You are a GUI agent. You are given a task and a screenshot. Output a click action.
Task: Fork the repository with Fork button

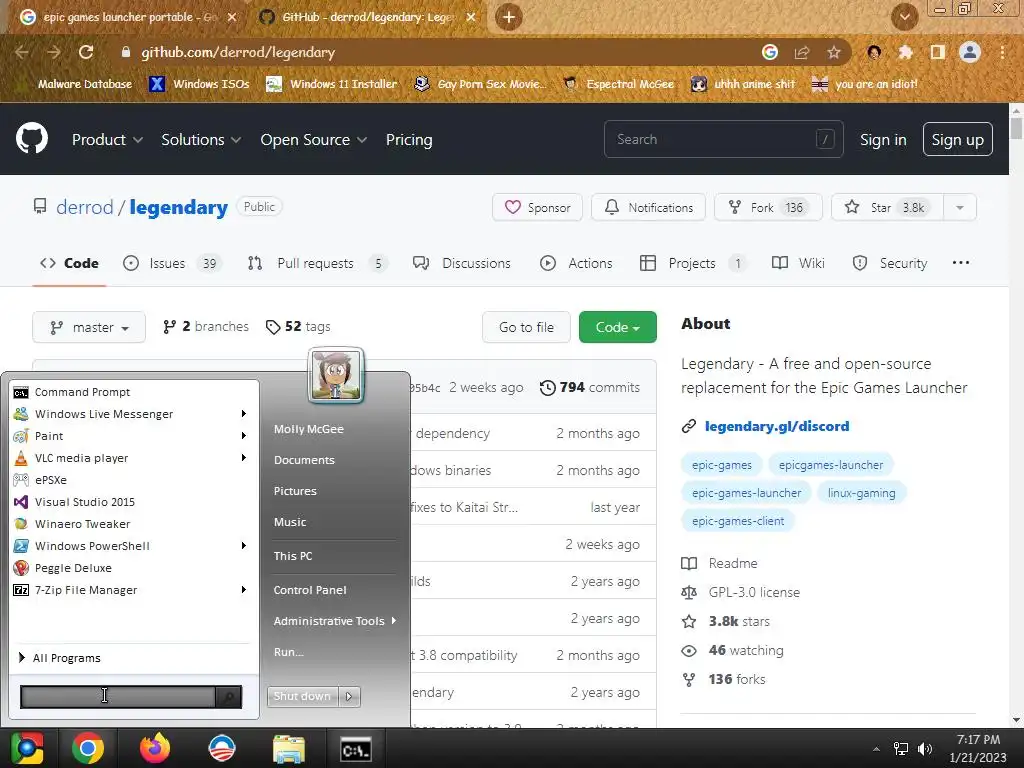[x=768, y=208]
